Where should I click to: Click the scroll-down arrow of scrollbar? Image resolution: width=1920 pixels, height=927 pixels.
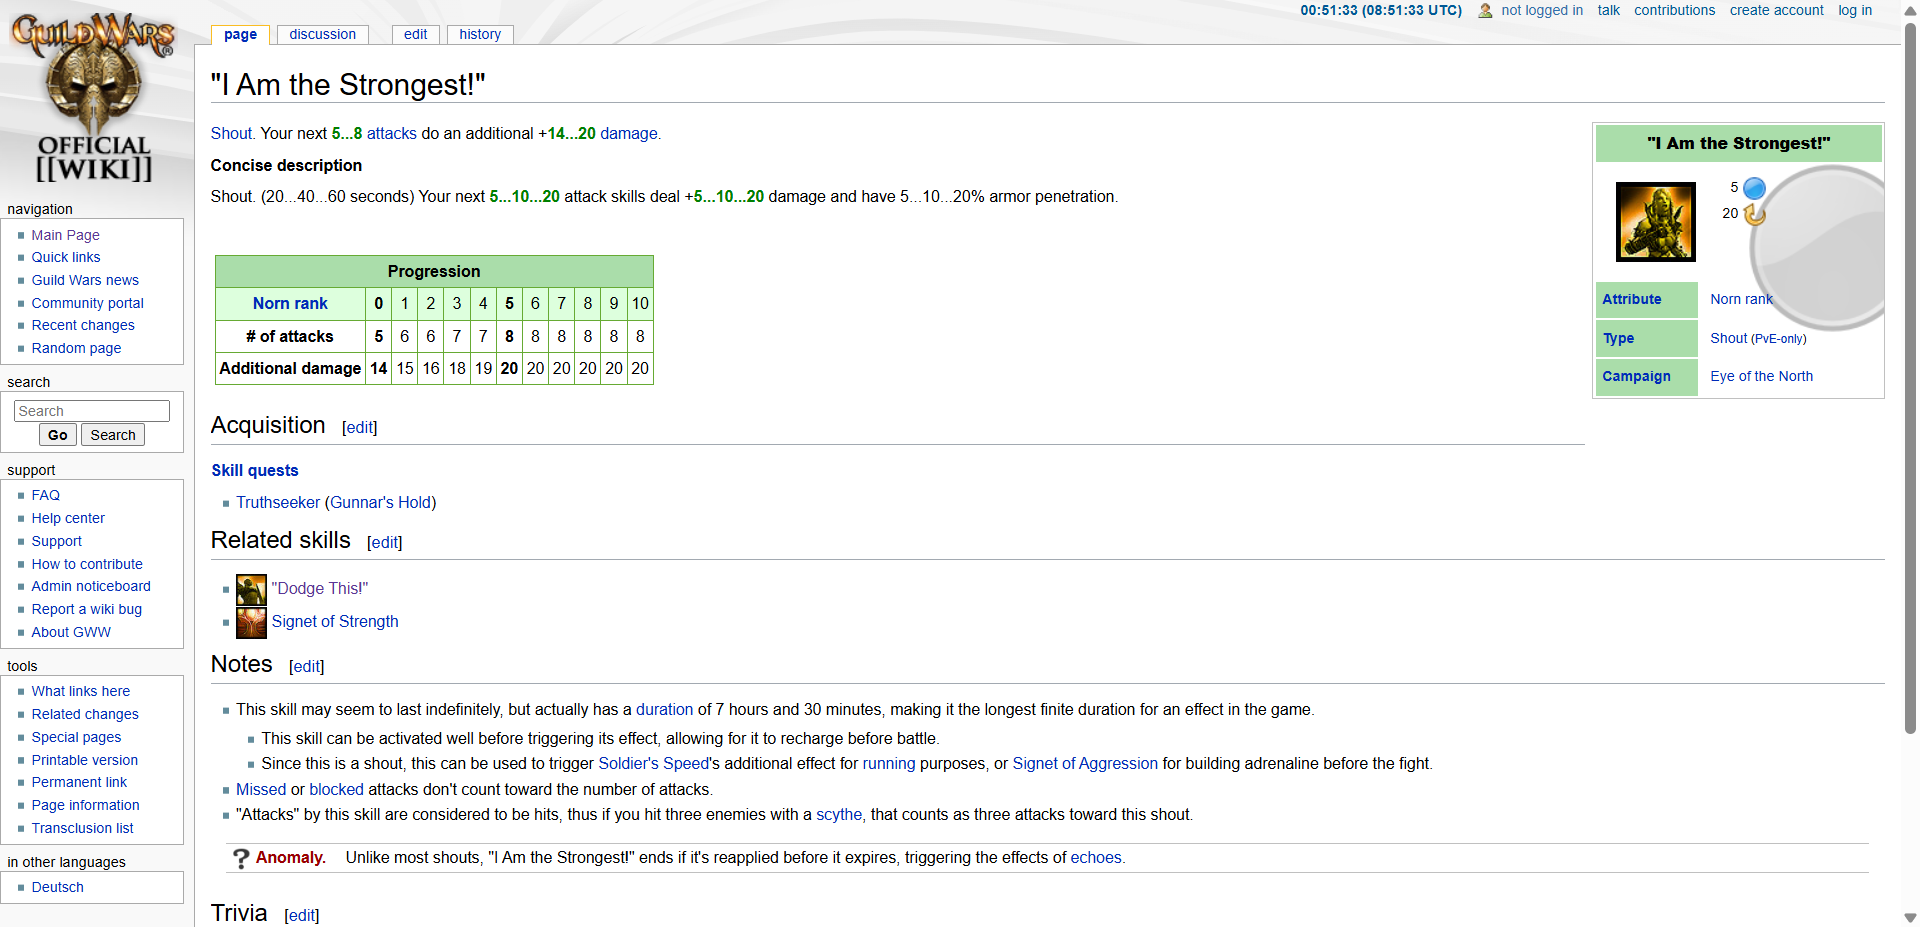coord(1910,917)
